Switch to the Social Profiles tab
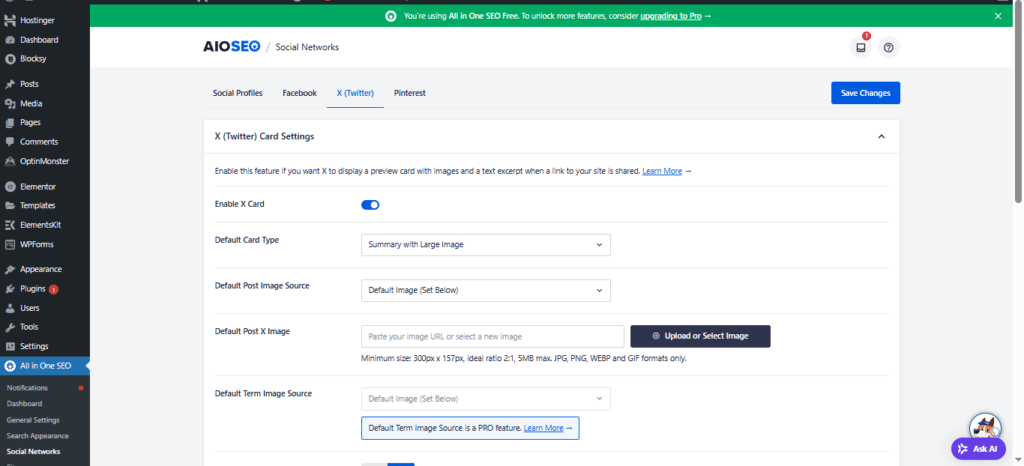This screenshot has height=466, width=1024. (x=238, y=93)
